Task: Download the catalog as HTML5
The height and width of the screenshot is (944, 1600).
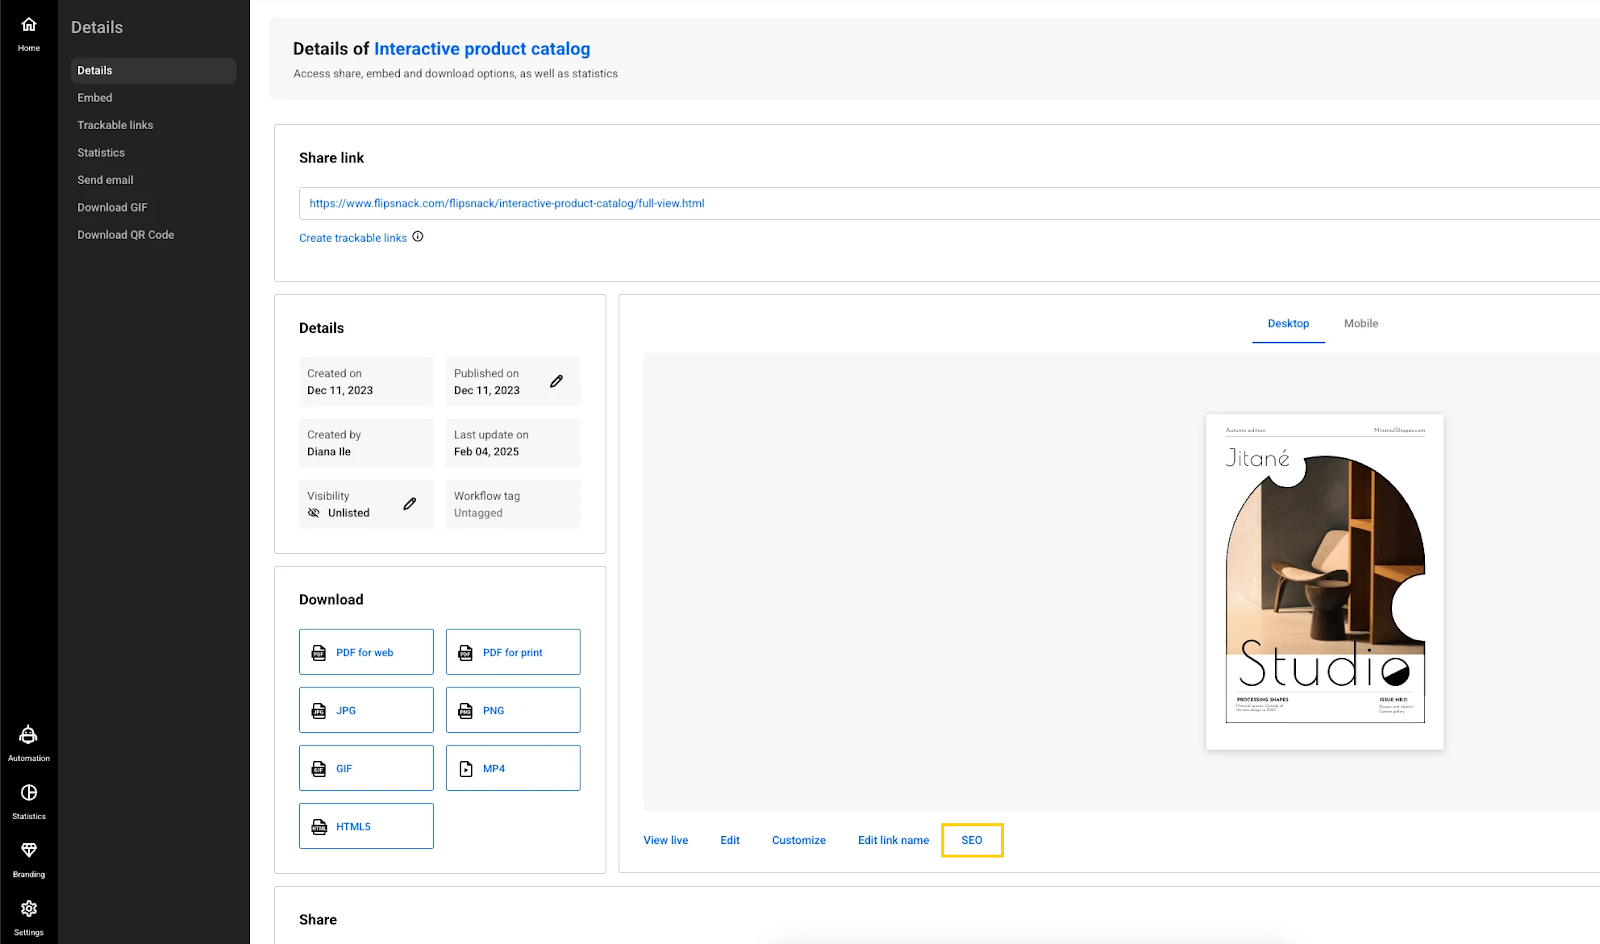Action: point(366,825)
